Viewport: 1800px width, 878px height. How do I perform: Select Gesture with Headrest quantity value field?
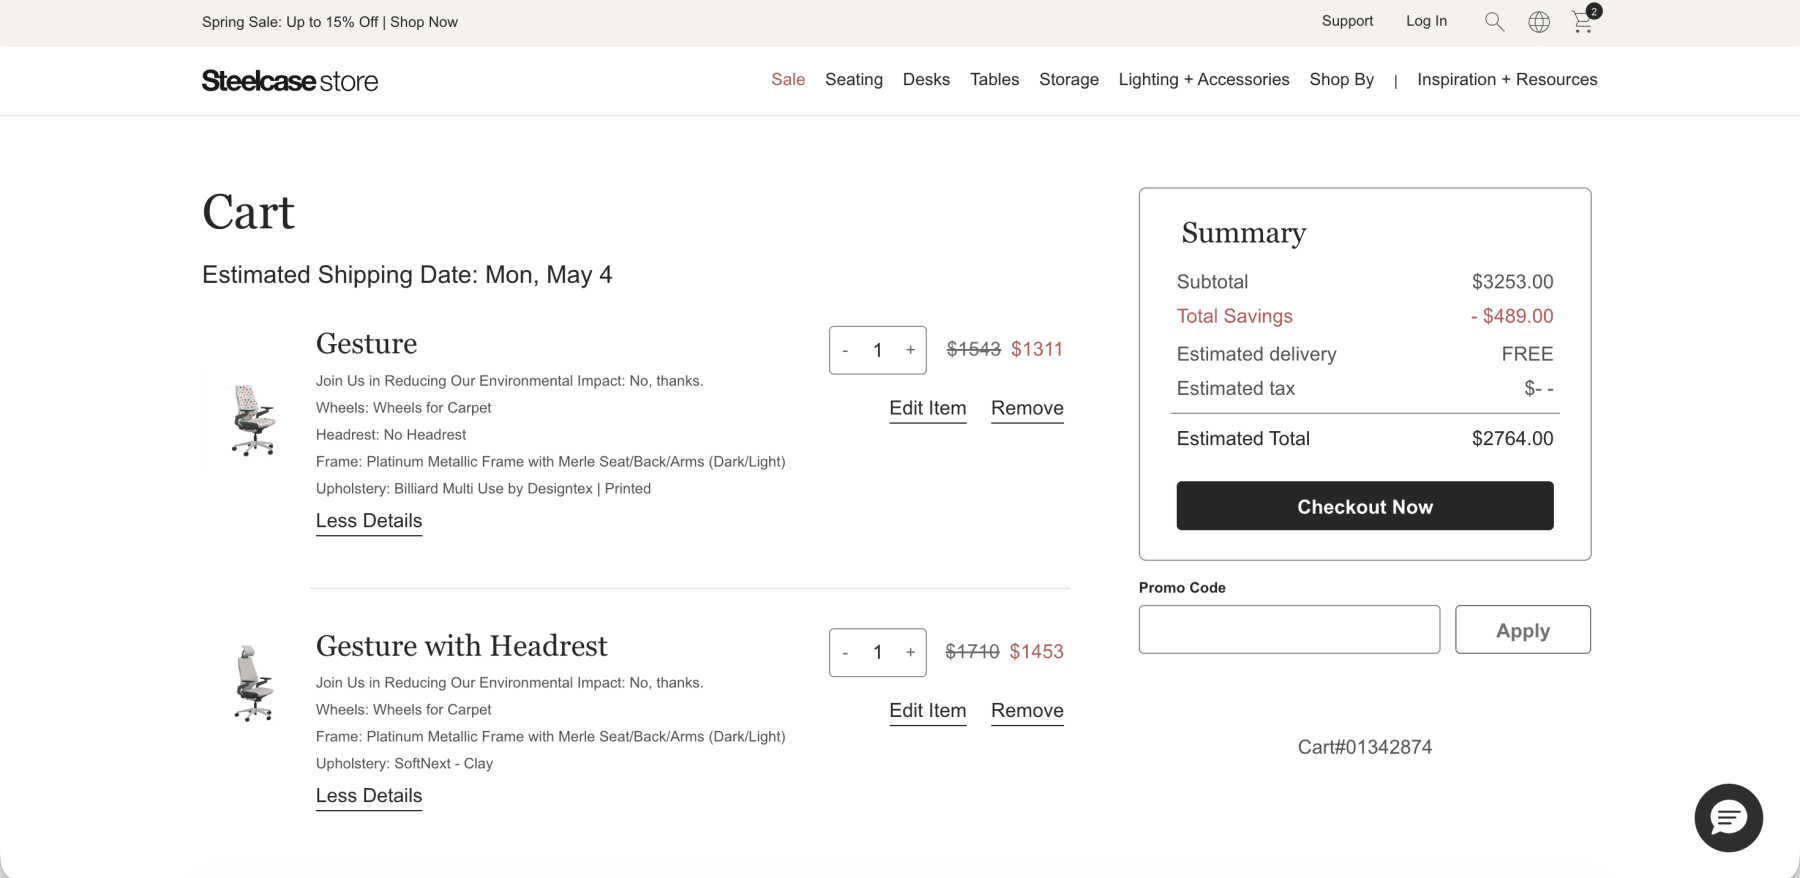tap(878, 653)
